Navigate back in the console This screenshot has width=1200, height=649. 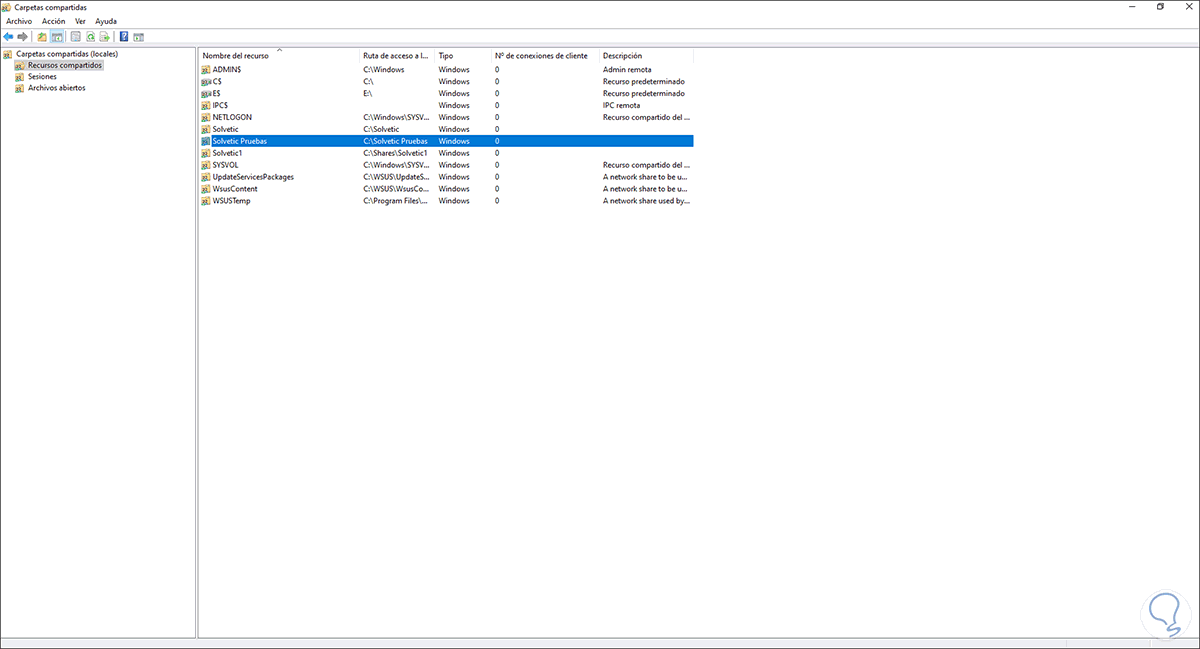8,36
